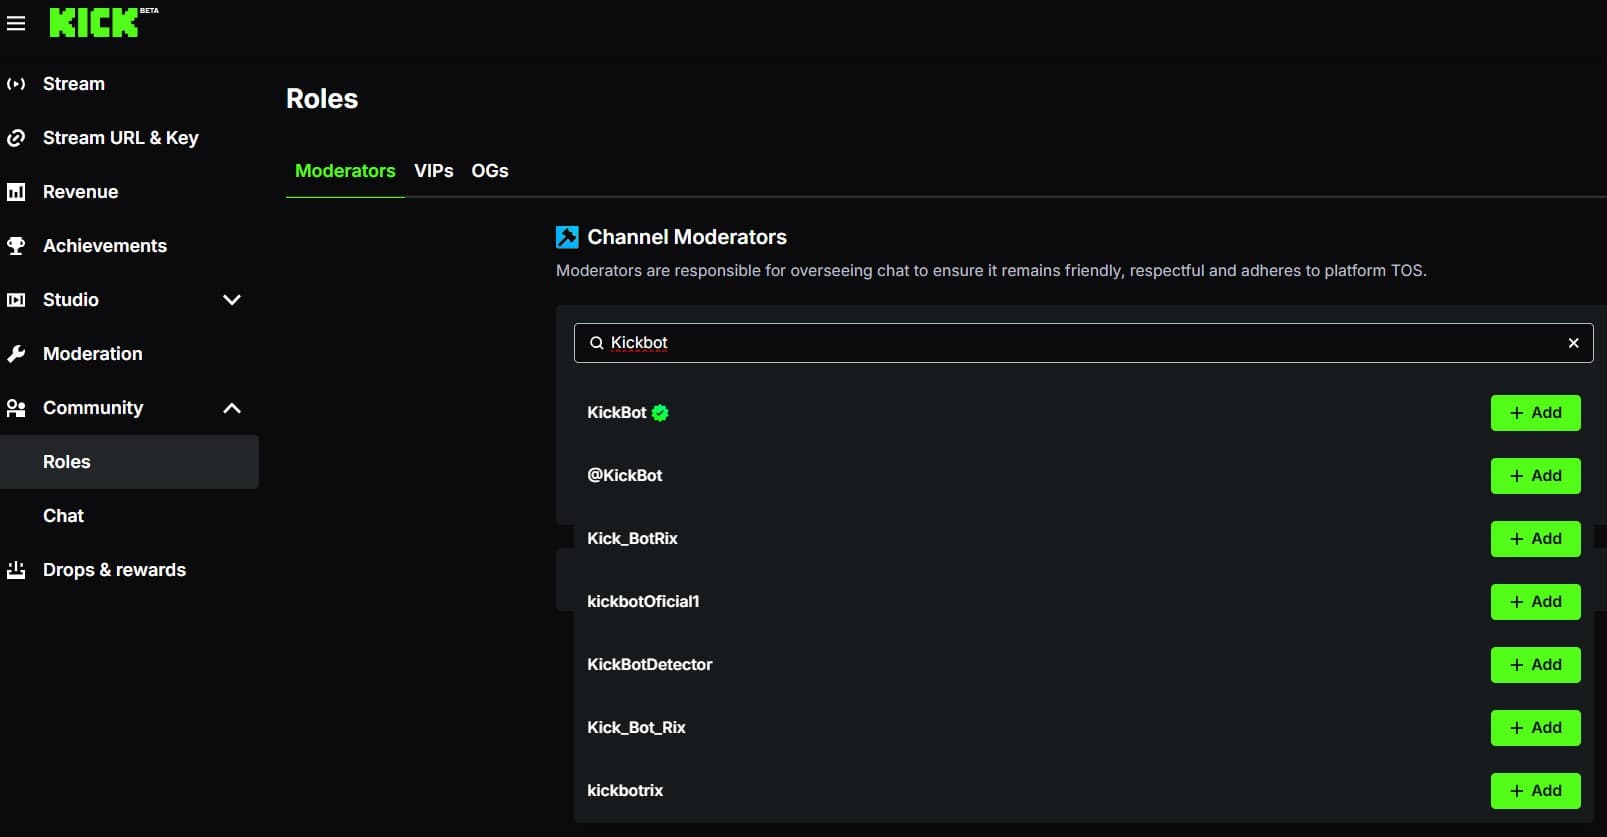Open the hamburger menu icon
The width and height of the screenshot is (1607, 837).
[x=16, y=23]
